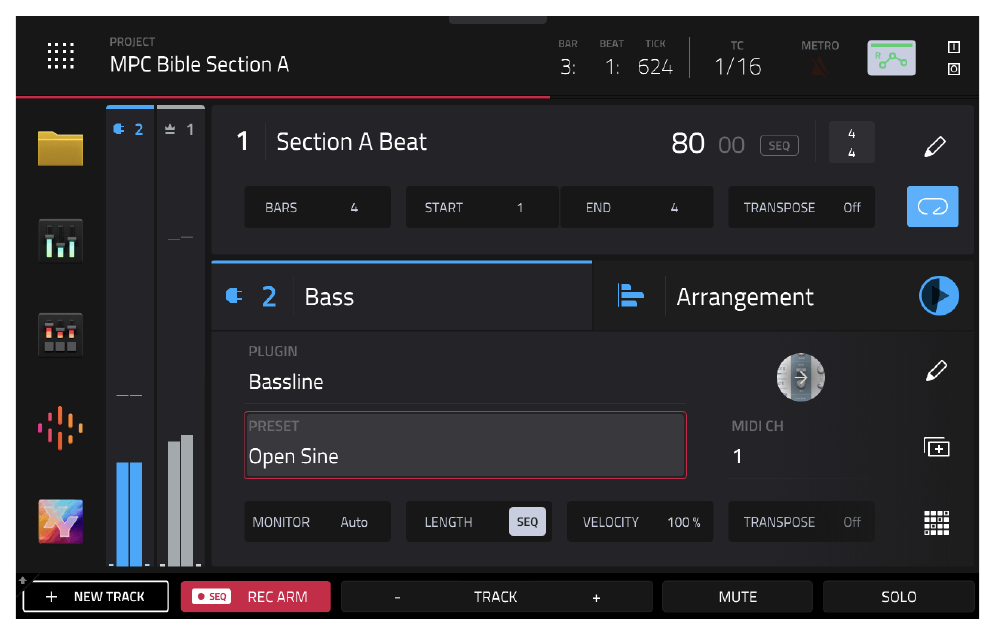Select the Section A Beat sequence name
This screenshot has width=996, height=636.
[351, 142]
